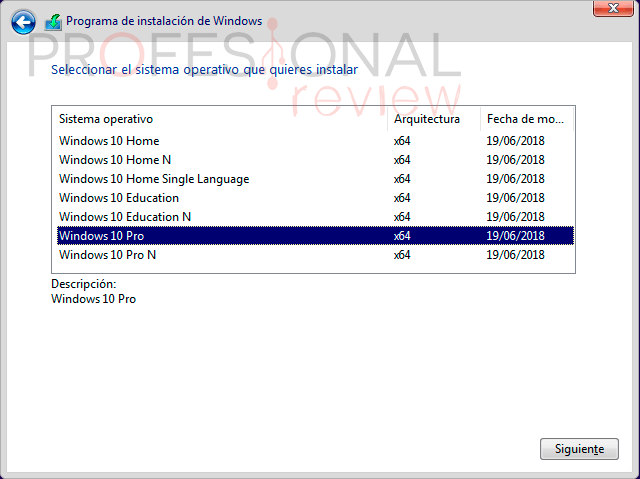Image resolution: width=640 pixels, height=479 pixels.
Task: Click the blue back arrow button
Action: click(x=24, y=21)
